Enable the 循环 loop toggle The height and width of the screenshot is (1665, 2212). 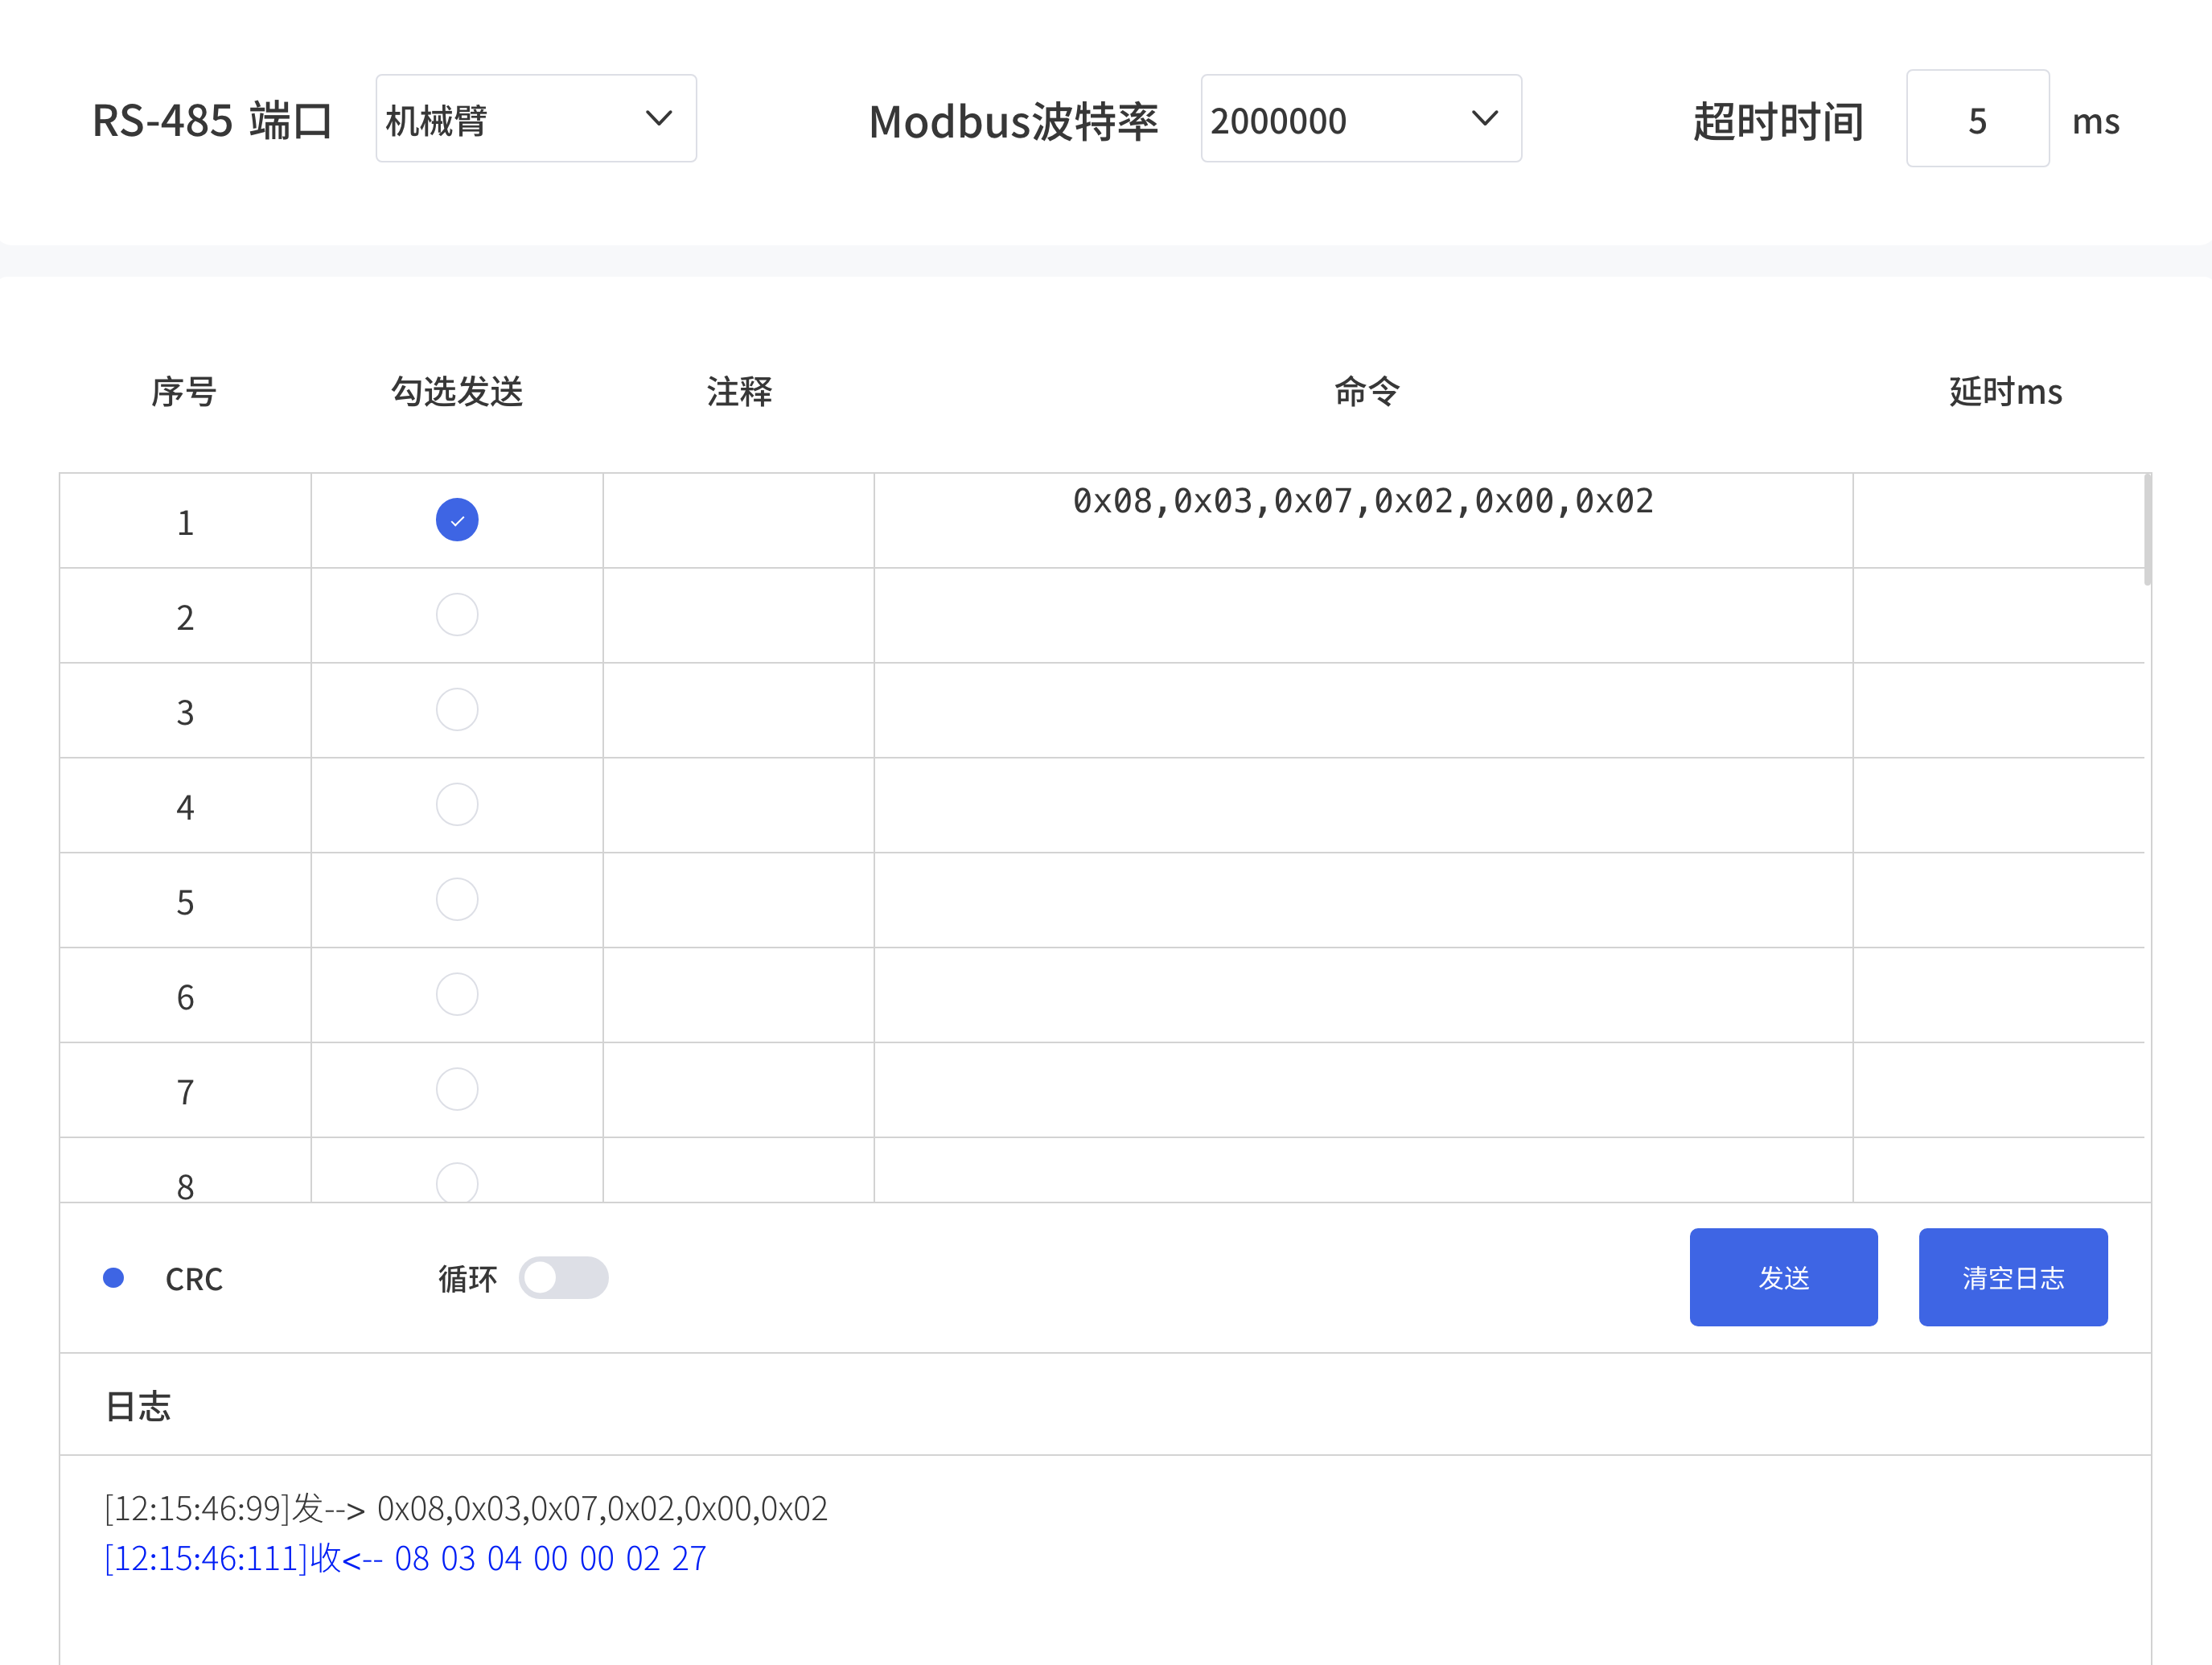coord(564,1277)
